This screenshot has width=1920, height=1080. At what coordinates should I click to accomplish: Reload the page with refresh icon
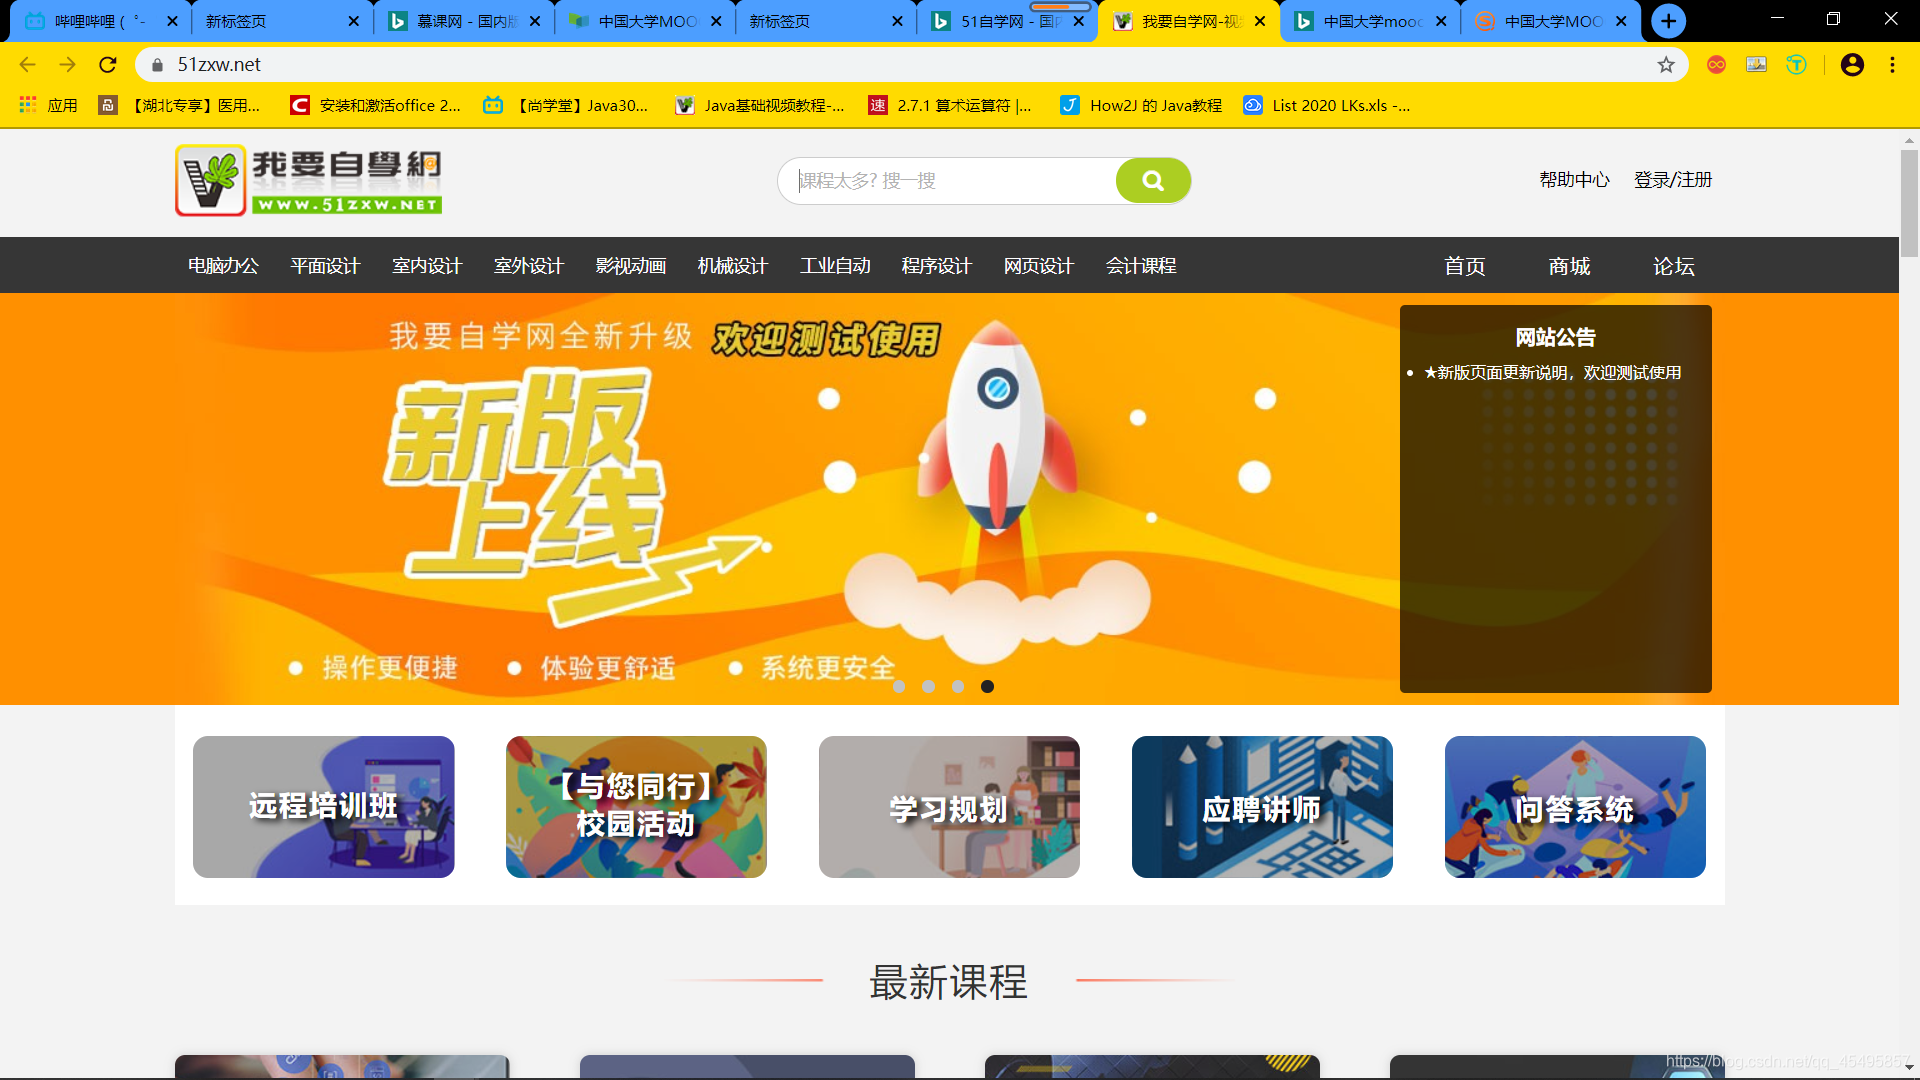pos(108,65)
